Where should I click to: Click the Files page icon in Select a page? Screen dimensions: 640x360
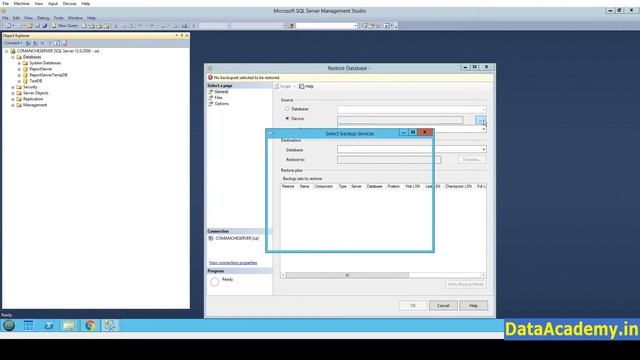[211, 98]
